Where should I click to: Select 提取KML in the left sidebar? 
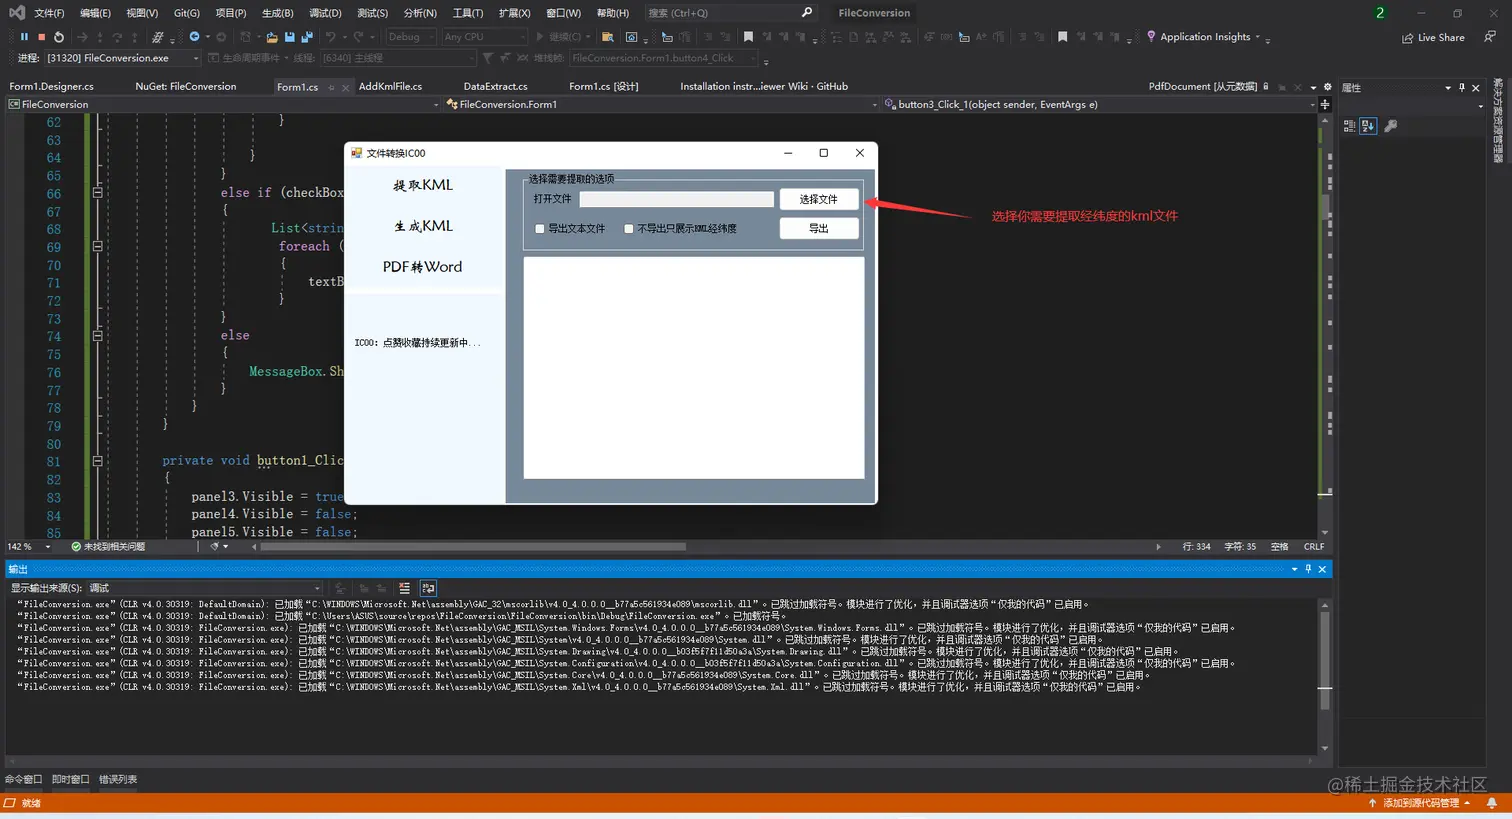pyautogui.click(x=423, y=185)
